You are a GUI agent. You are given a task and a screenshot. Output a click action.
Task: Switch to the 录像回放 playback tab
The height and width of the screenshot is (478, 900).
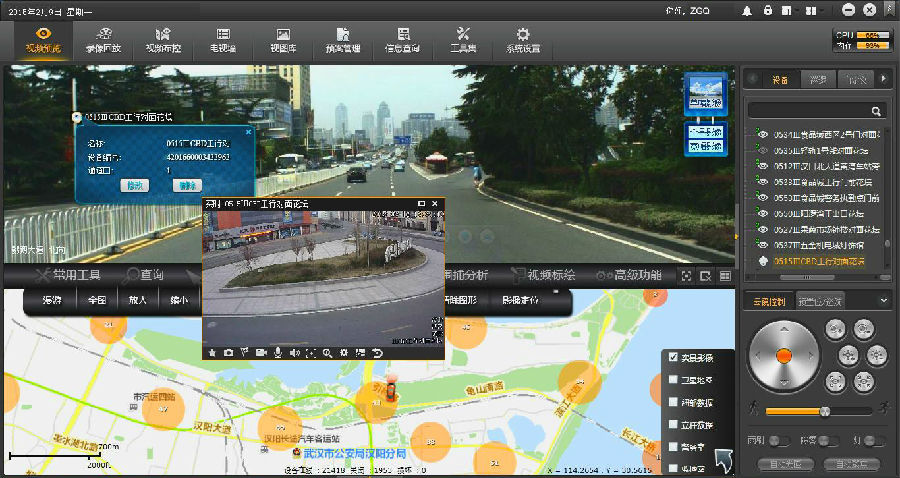point(102,40)
